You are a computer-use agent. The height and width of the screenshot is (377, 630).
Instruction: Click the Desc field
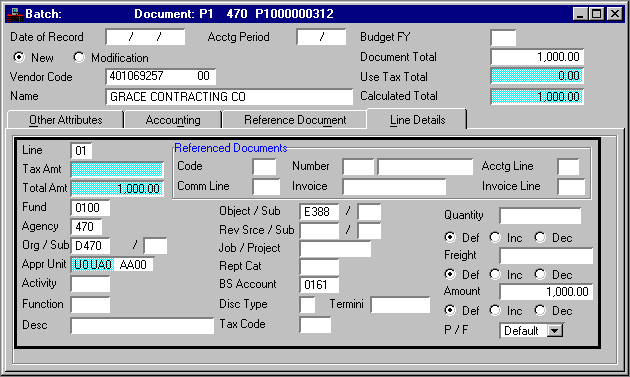tap(142, 326)
